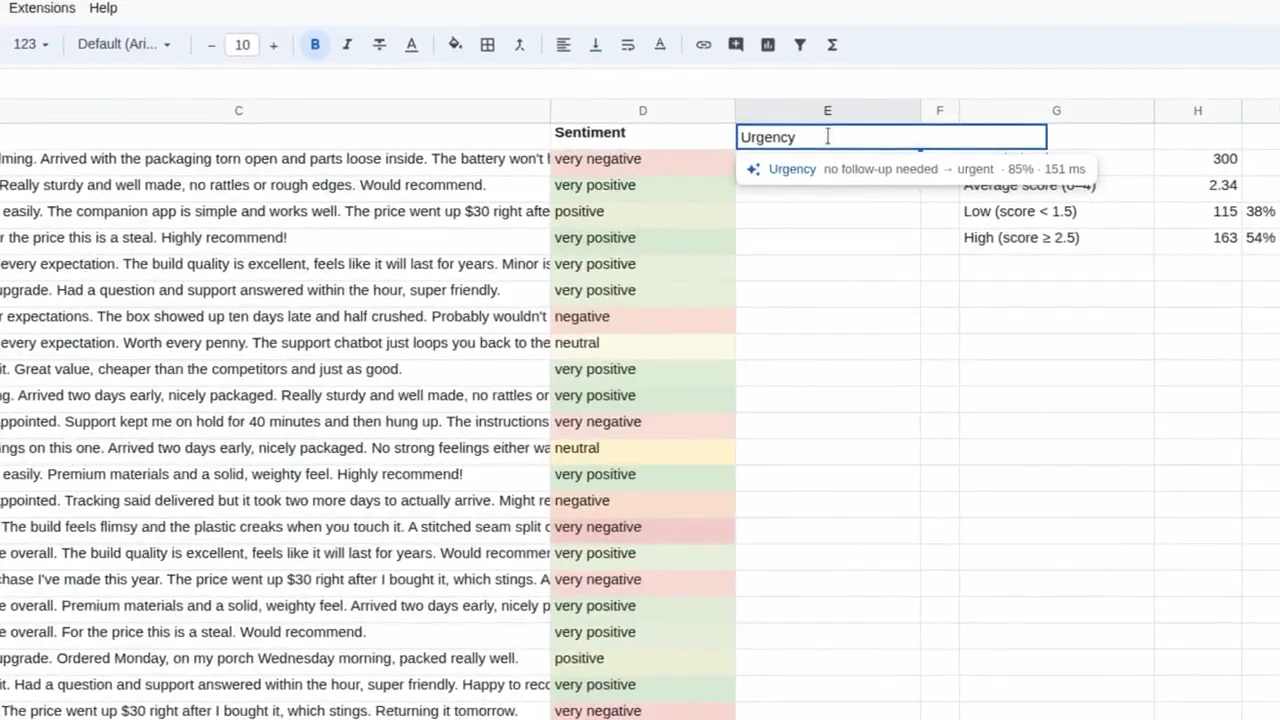Click the font size field
Viewport: 1280px width, 720px height.
pos(242,45)
